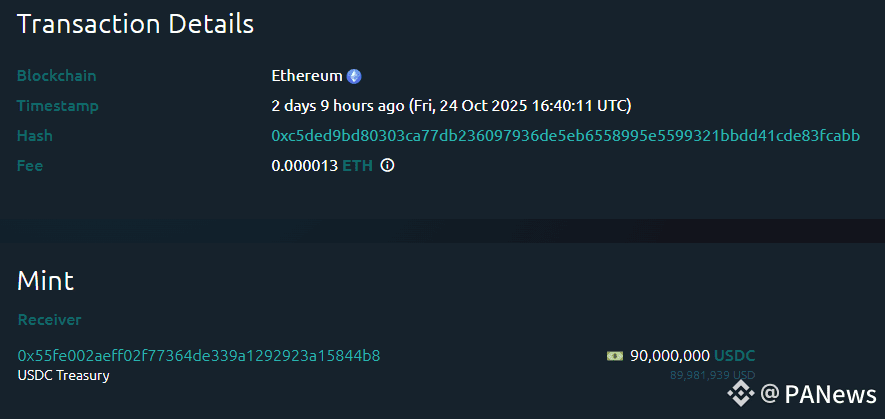This screenshot has width=885, height=419.
Task: Click the Mint section heading
Action: pos(45,281)
